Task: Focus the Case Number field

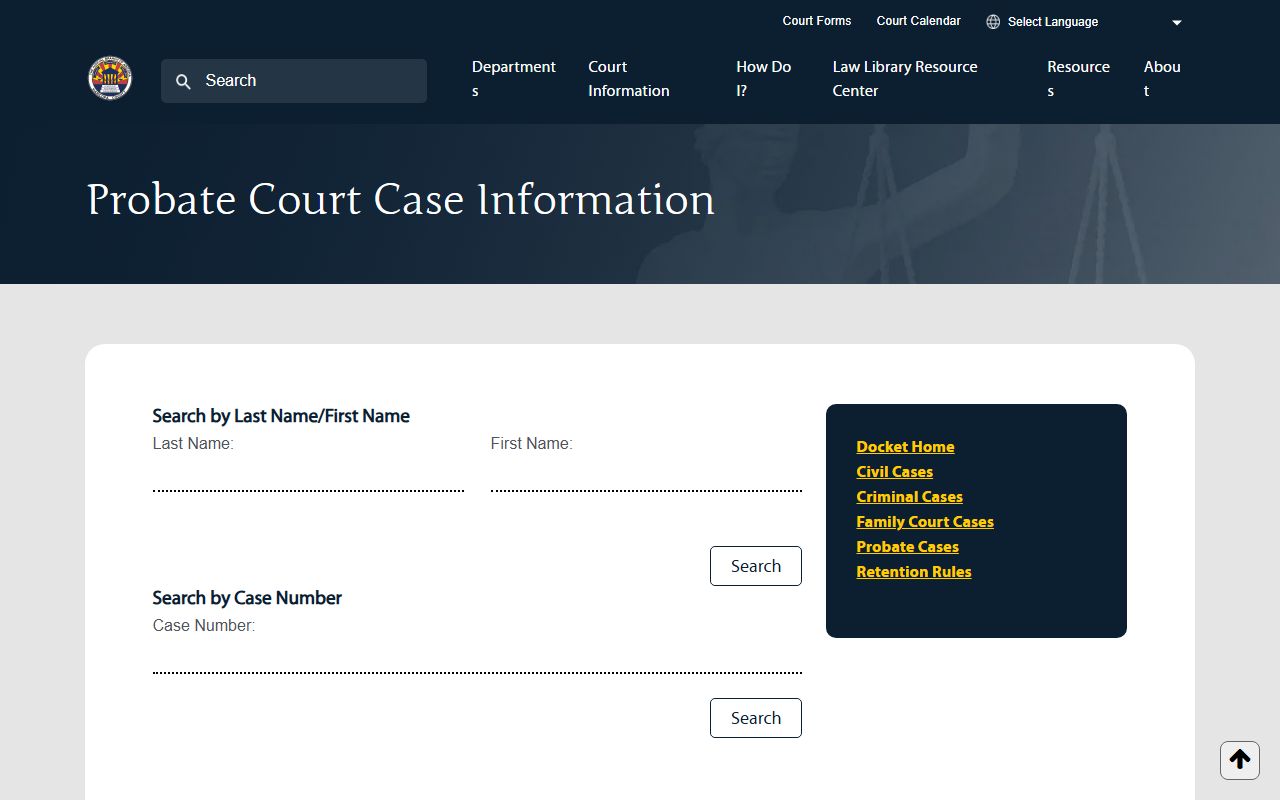Action: (477, 657)
